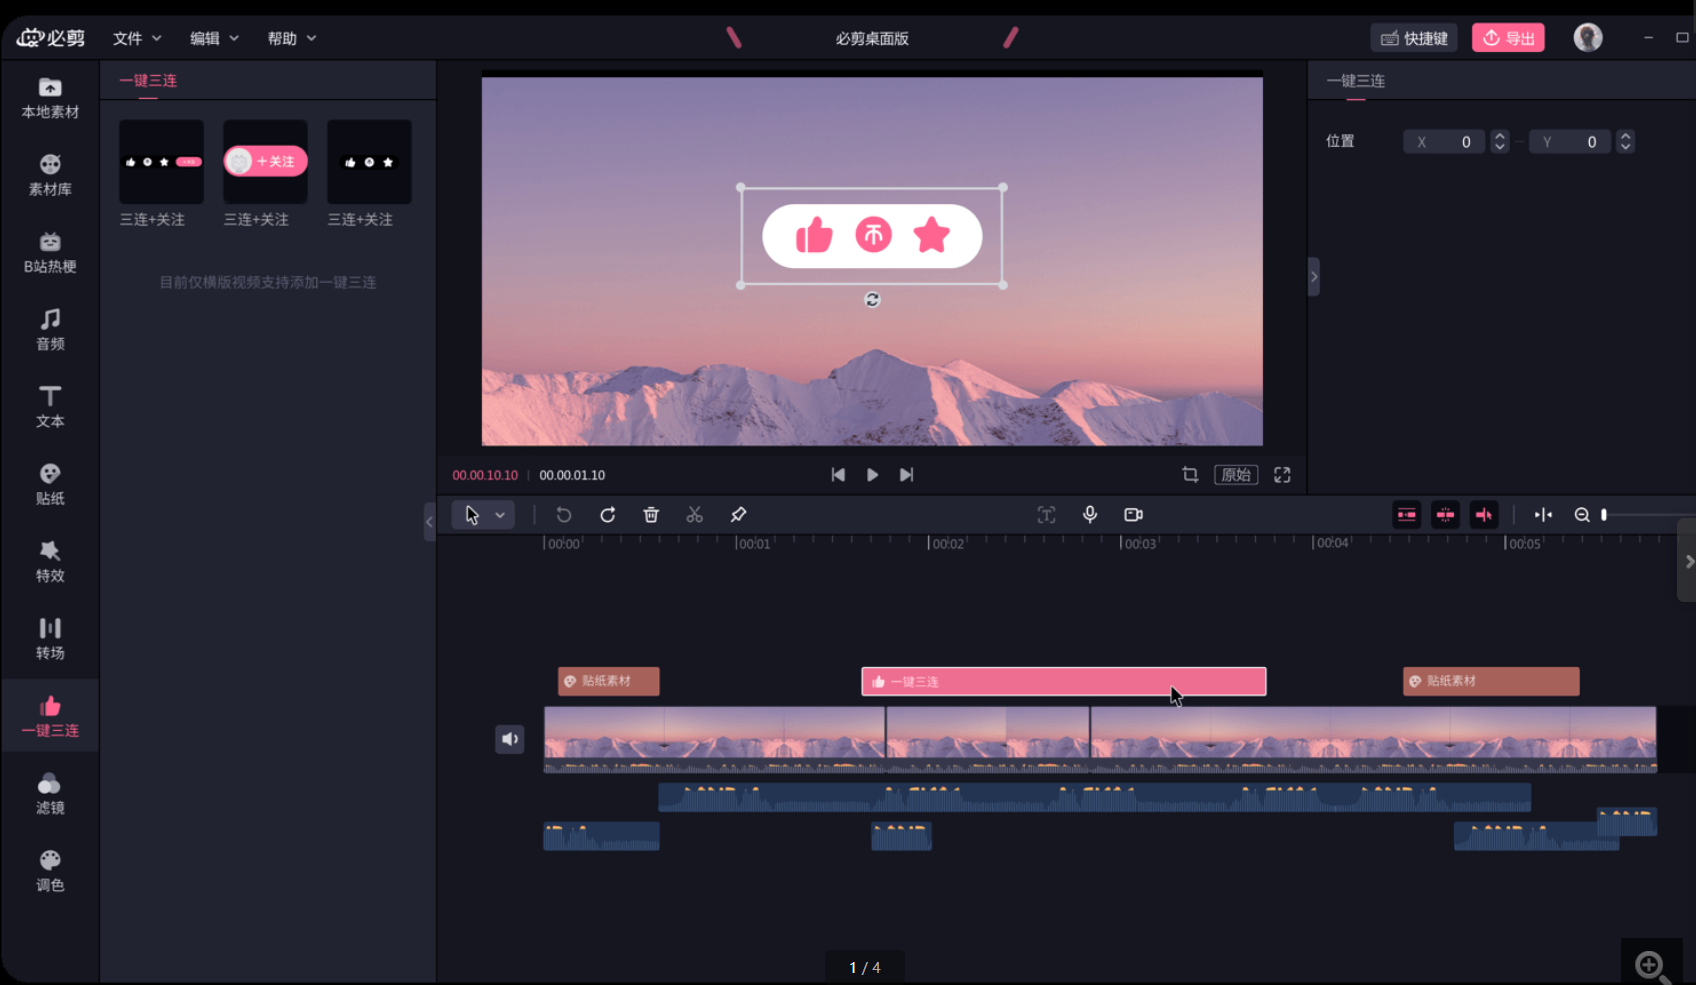Click the 导出 export button
Screen dimensions: 1696x985
point(1508,38)
